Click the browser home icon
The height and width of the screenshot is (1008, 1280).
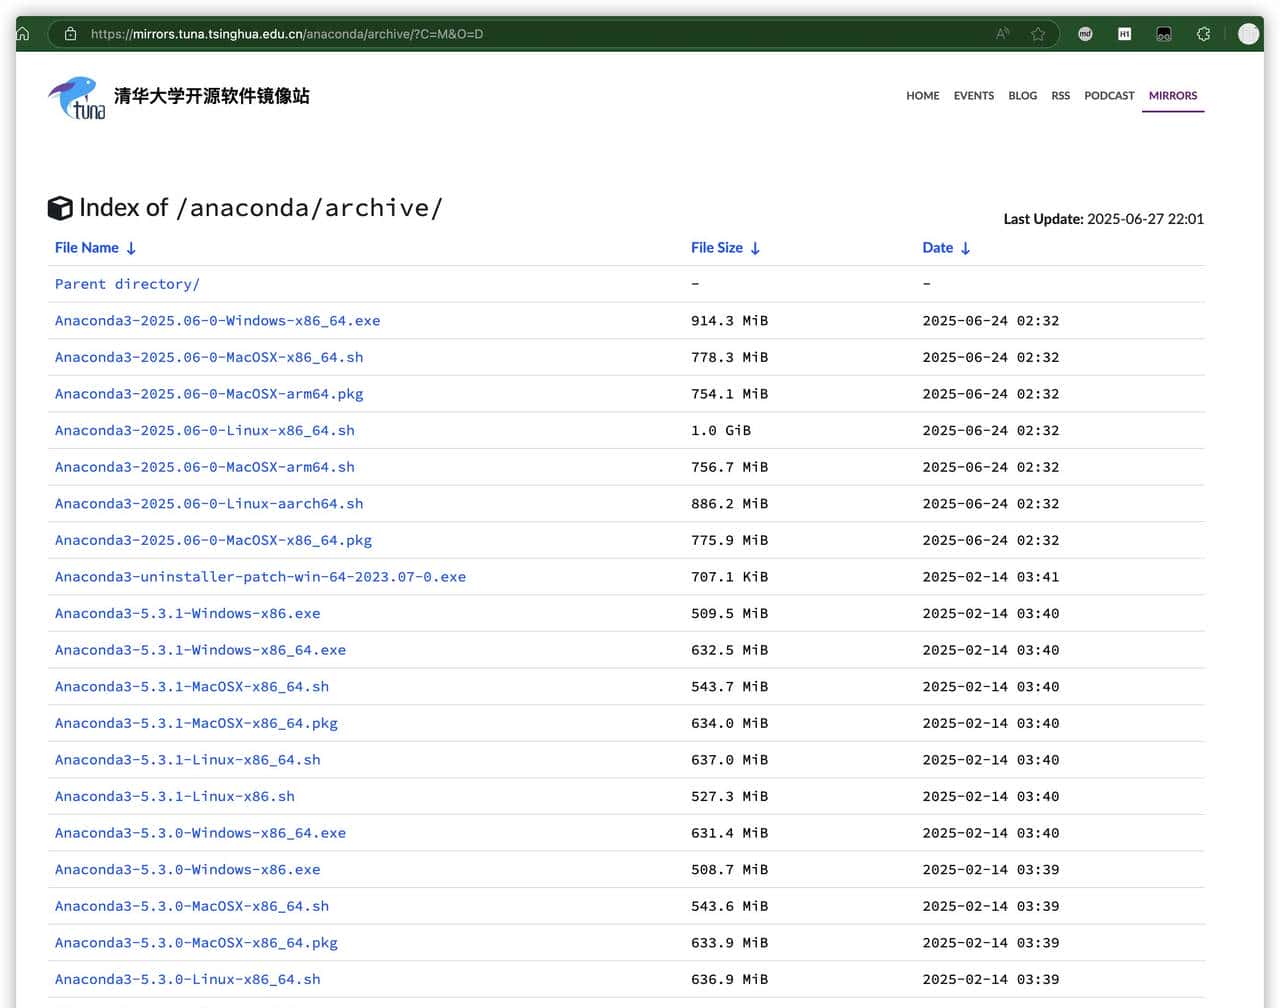point(24,34)
